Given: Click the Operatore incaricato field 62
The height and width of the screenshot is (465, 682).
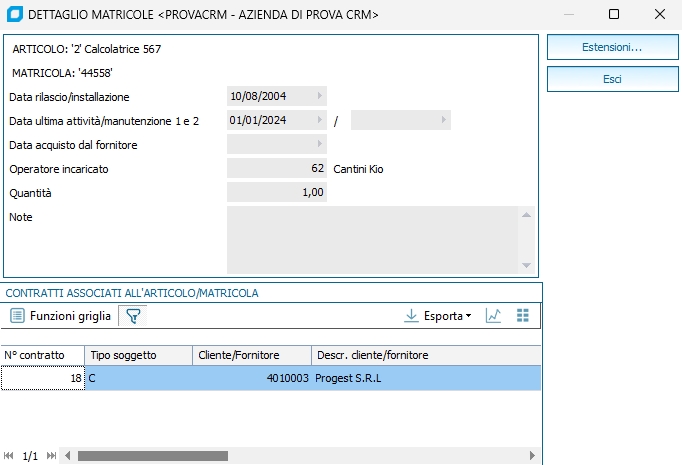Looking at the screenshot, I should click(x=277, y=168).
